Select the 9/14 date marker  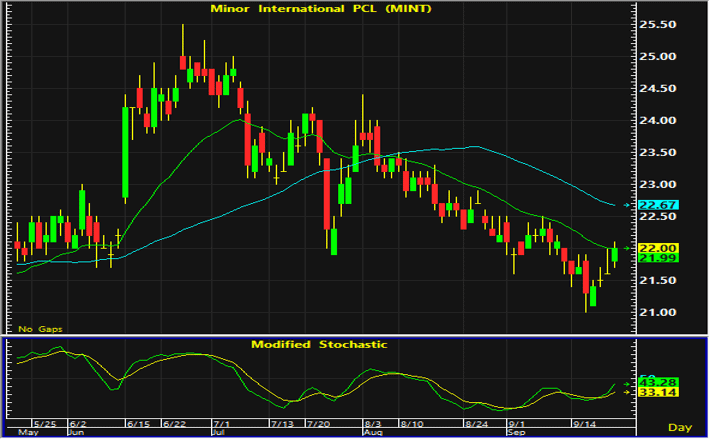point(585,424)
